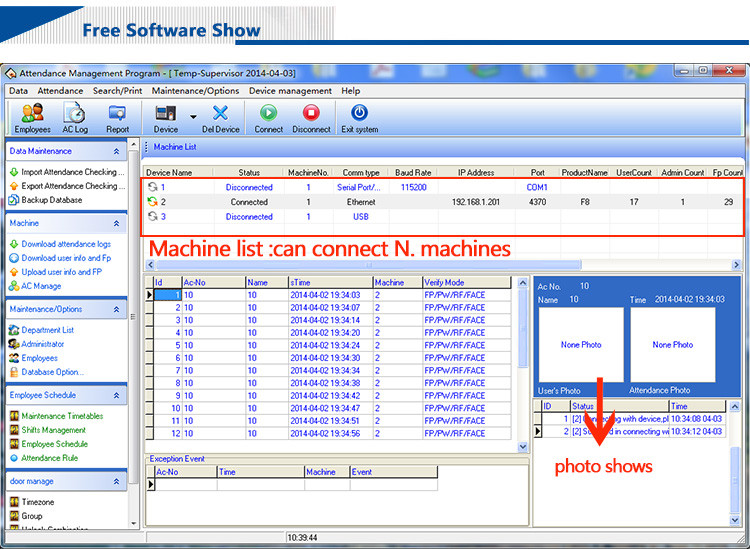The width and height of the screenshot is (750, 549).
Task: Click the Del Device icon
Action: coord(220,114)
